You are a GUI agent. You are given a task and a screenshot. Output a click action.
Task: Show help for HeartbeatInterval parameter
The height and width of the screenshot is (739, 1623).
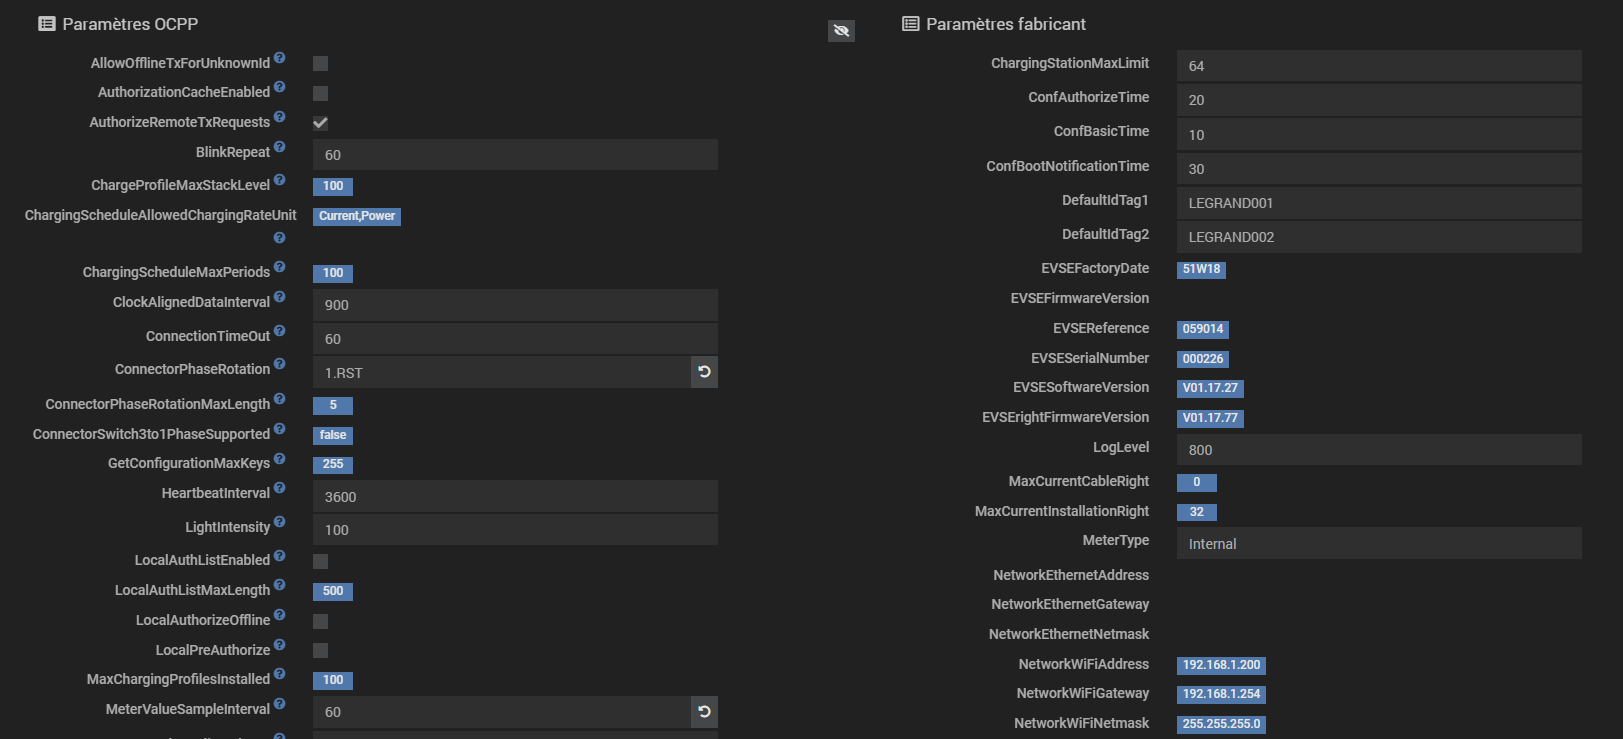280,488
